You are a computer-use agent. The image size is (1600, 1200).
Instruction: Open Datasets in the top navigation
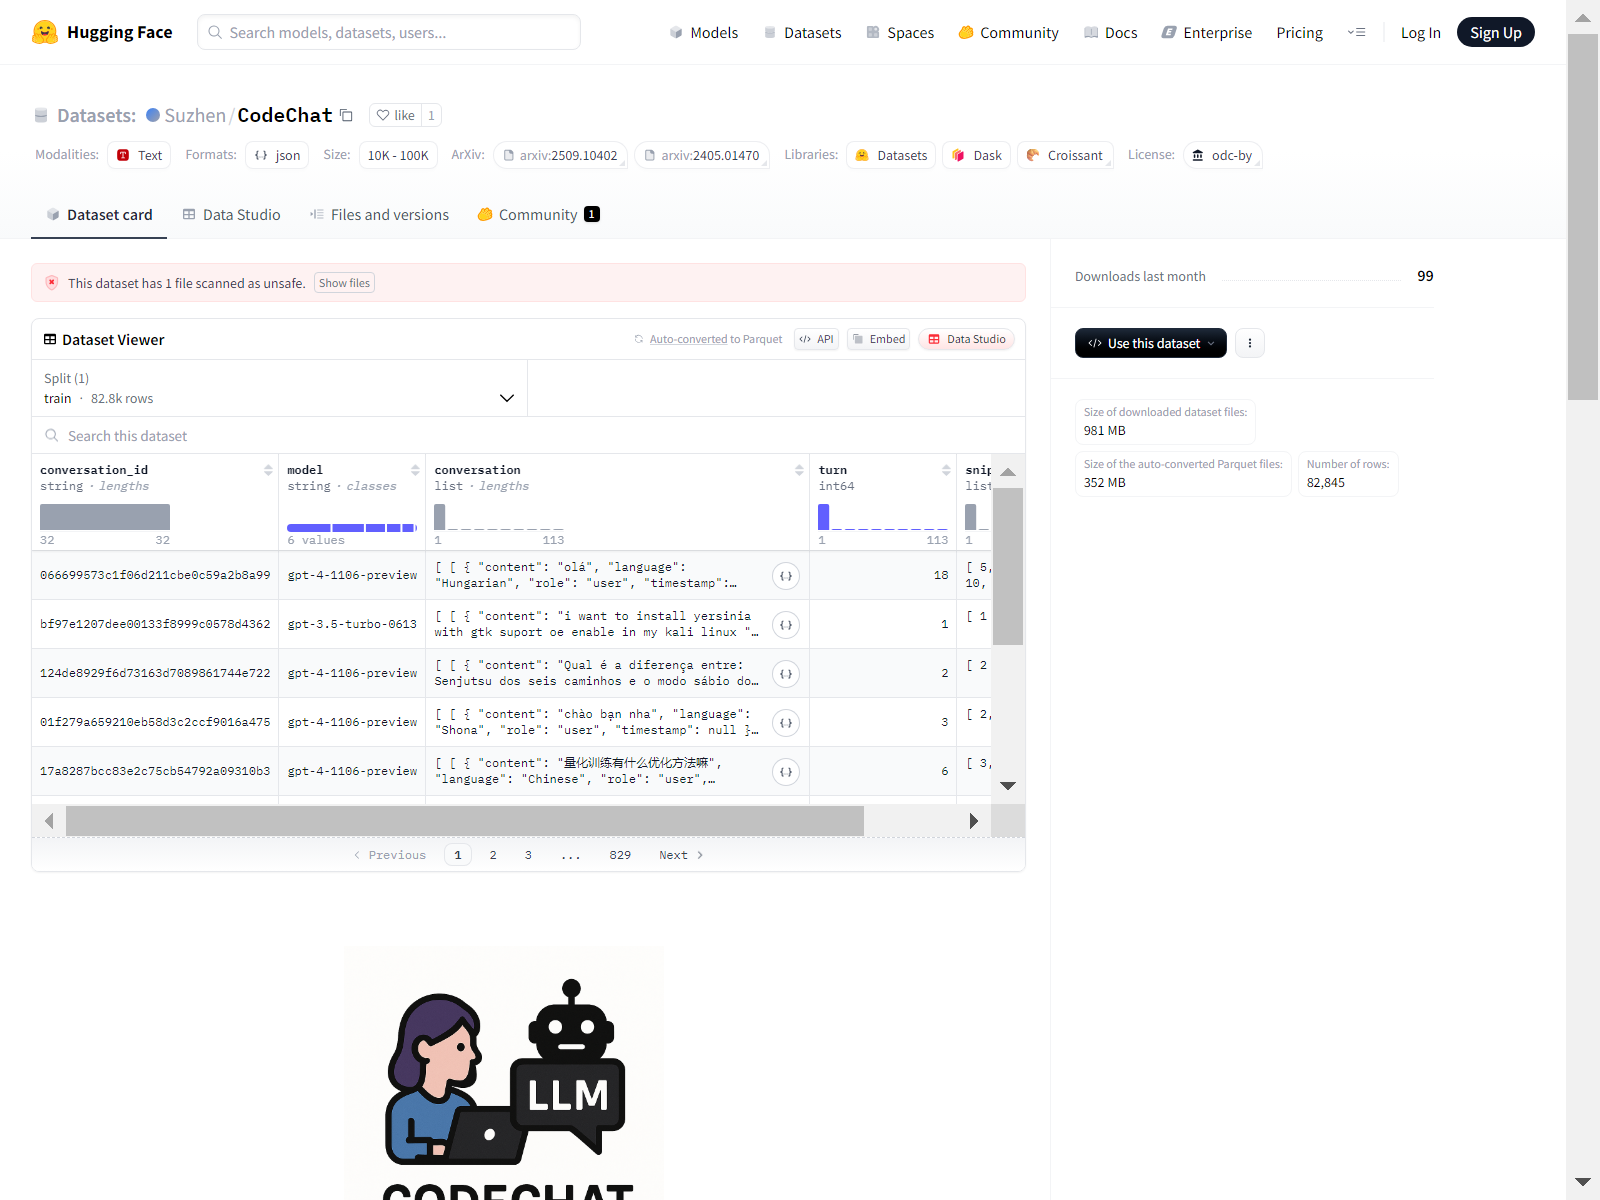tap(802, 33)
